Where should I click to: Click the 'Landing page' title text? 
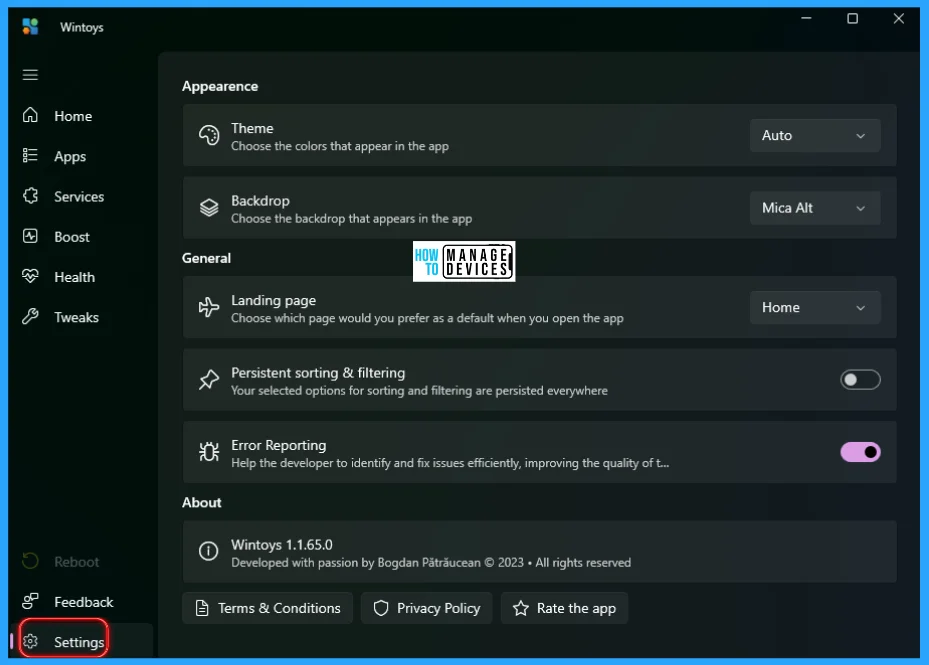(x=273, y=300)
